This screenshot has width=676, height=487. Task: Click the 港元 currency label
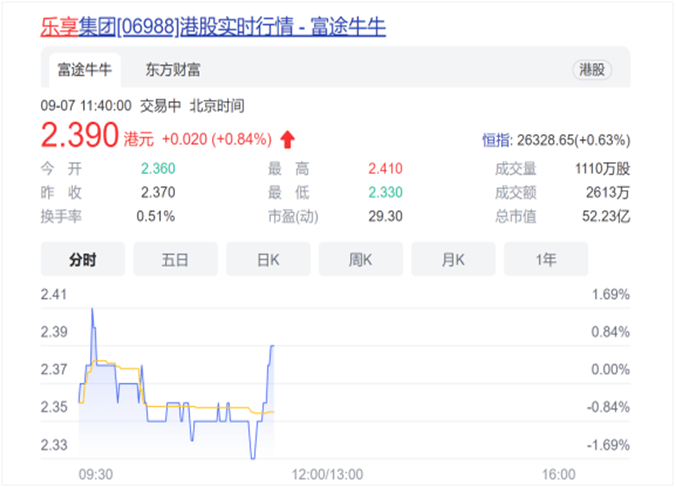tap(139, 140)
